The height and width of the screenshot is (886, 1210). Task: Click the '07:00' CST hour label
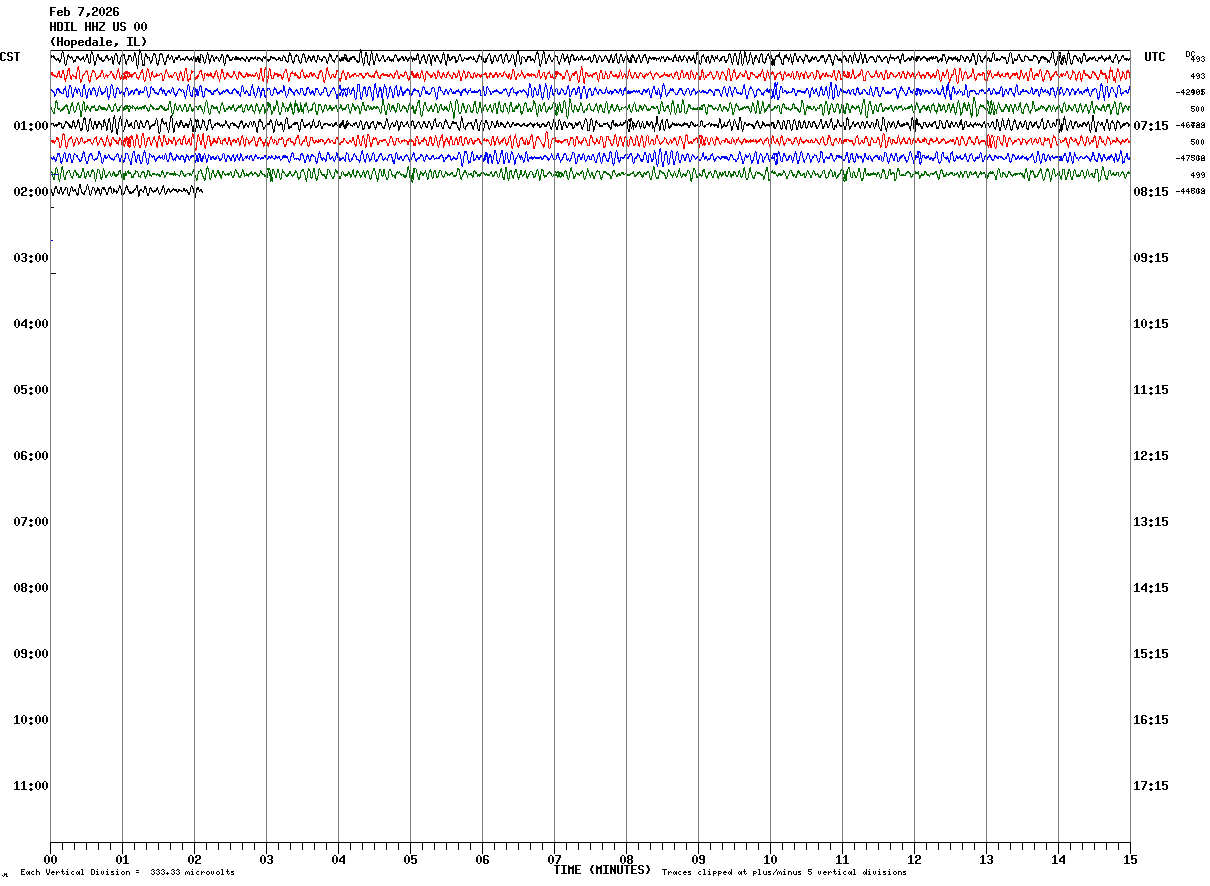(31, 522)
